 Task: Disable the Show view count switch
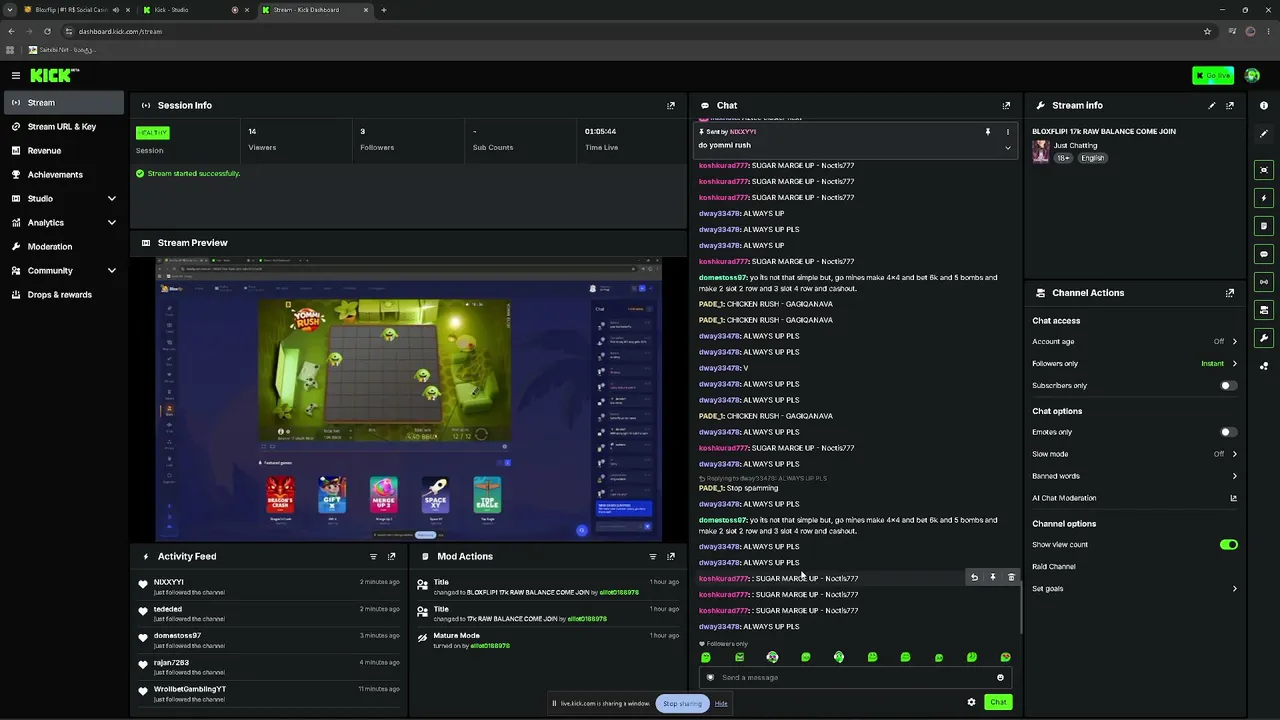click(x=1228, y=545)
